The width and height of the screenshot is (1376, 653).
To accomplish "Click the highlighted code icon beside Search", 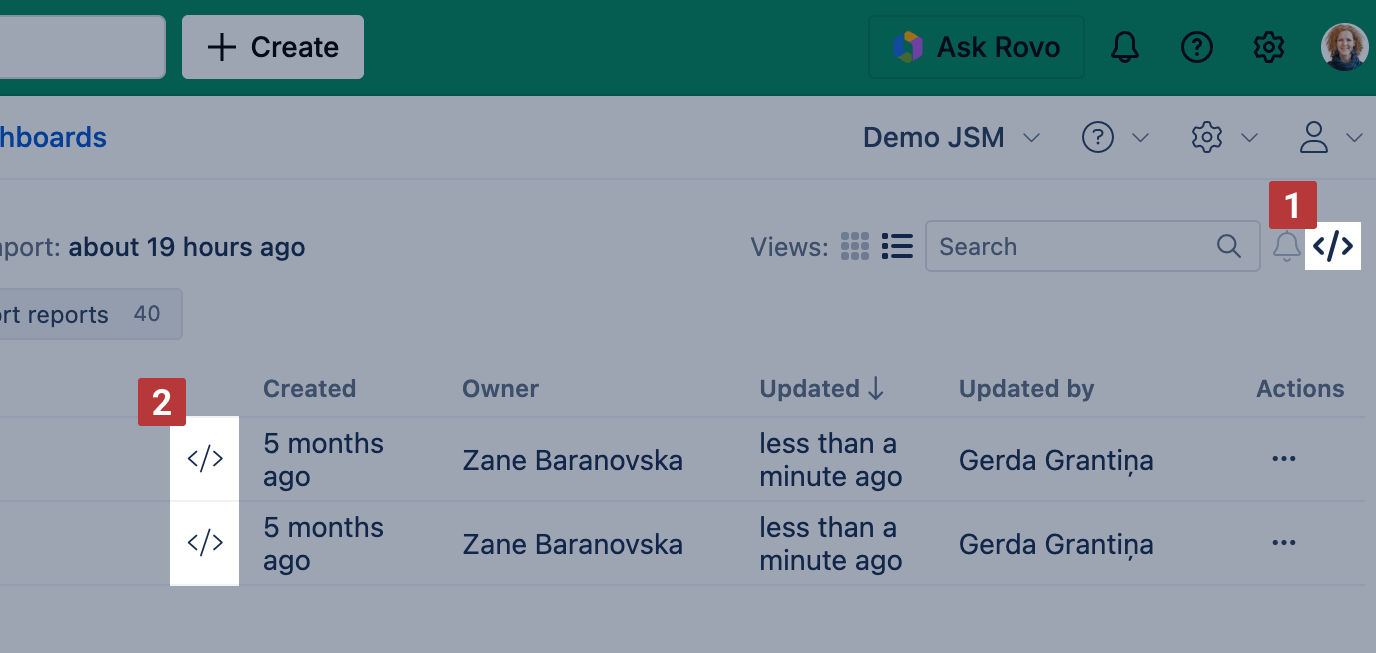I will coord(1333,246).
